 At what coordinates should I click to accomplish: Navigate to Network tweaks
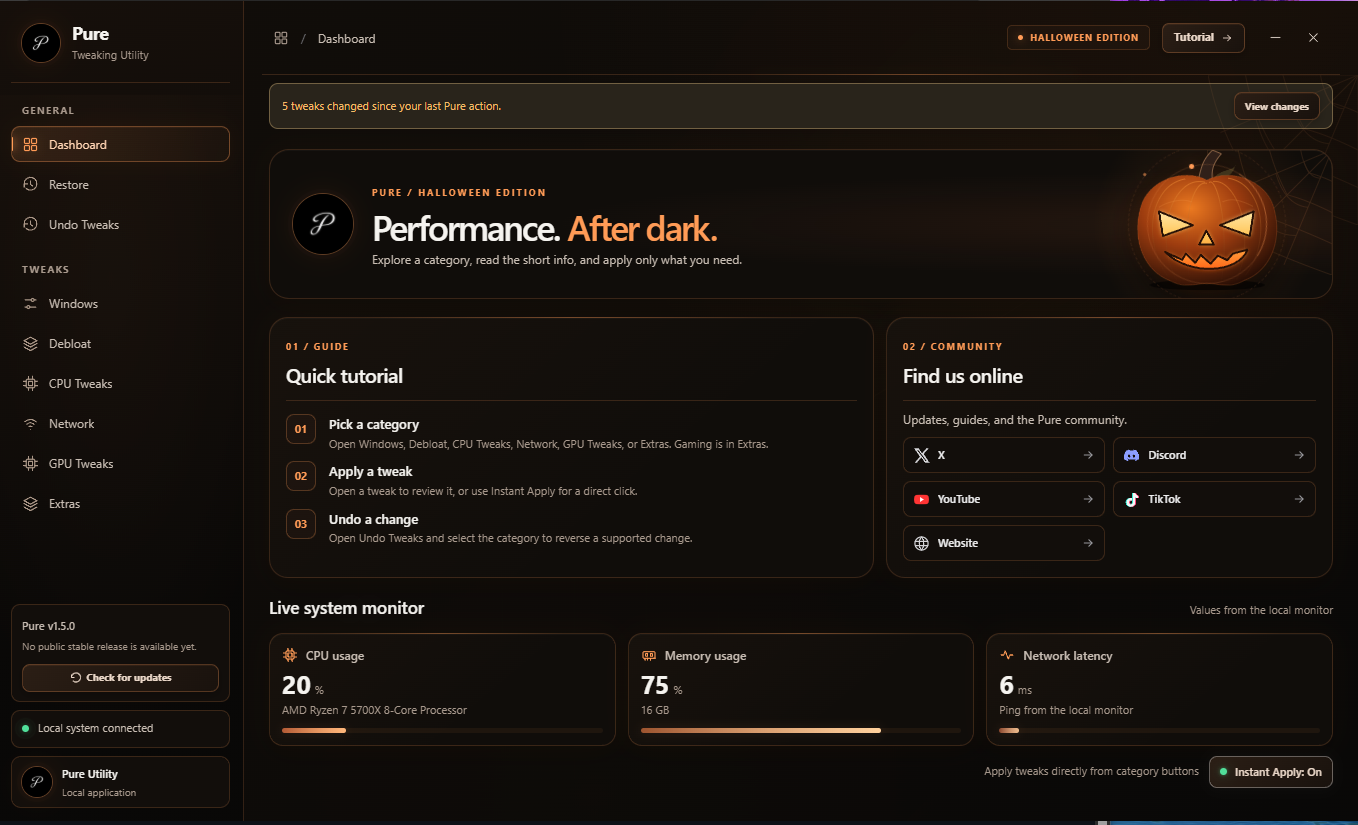coord(120,424)
